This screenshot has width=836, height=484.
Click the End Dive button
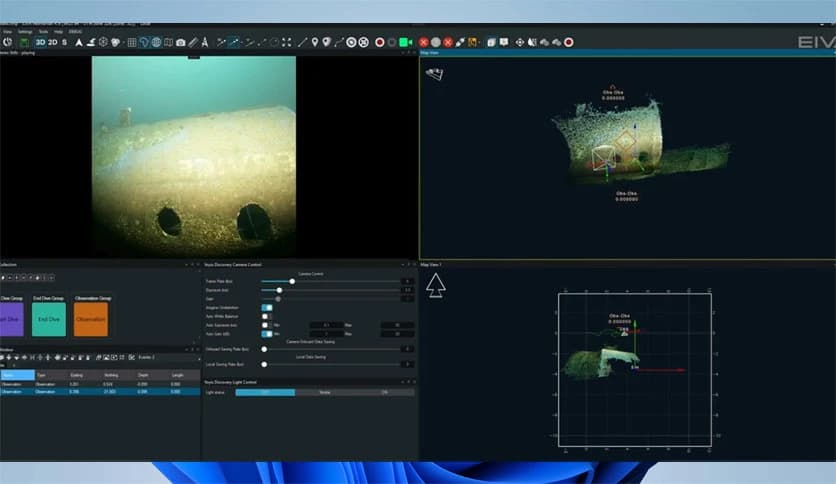49,319
